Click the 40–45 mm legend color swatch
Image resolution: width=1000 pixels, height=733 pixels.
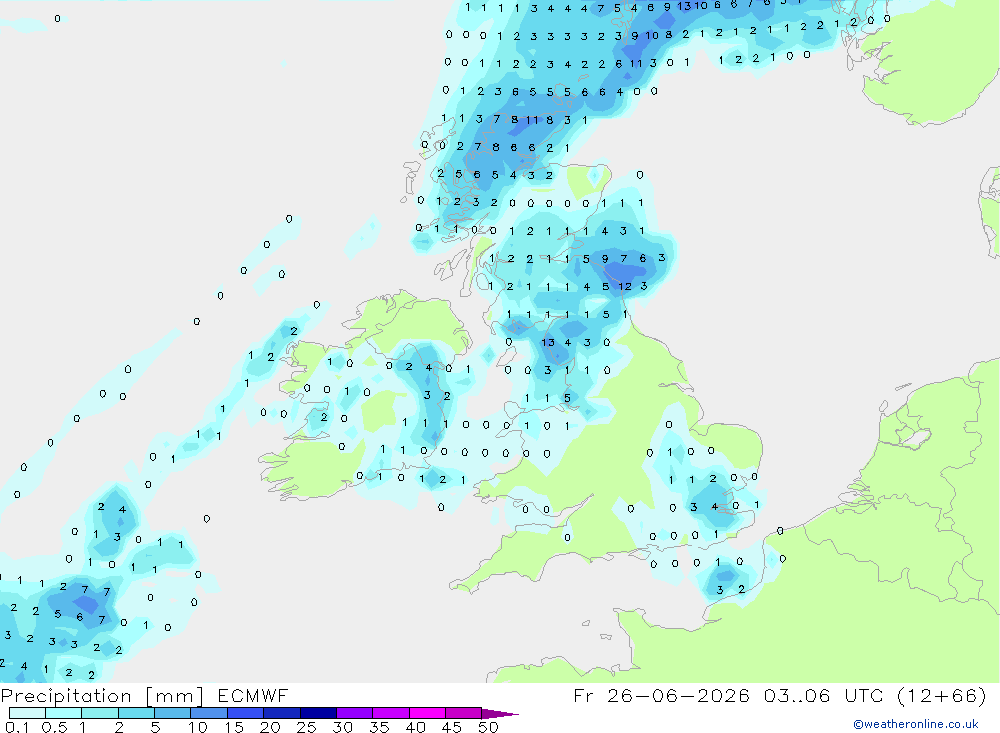pos(427,713)
